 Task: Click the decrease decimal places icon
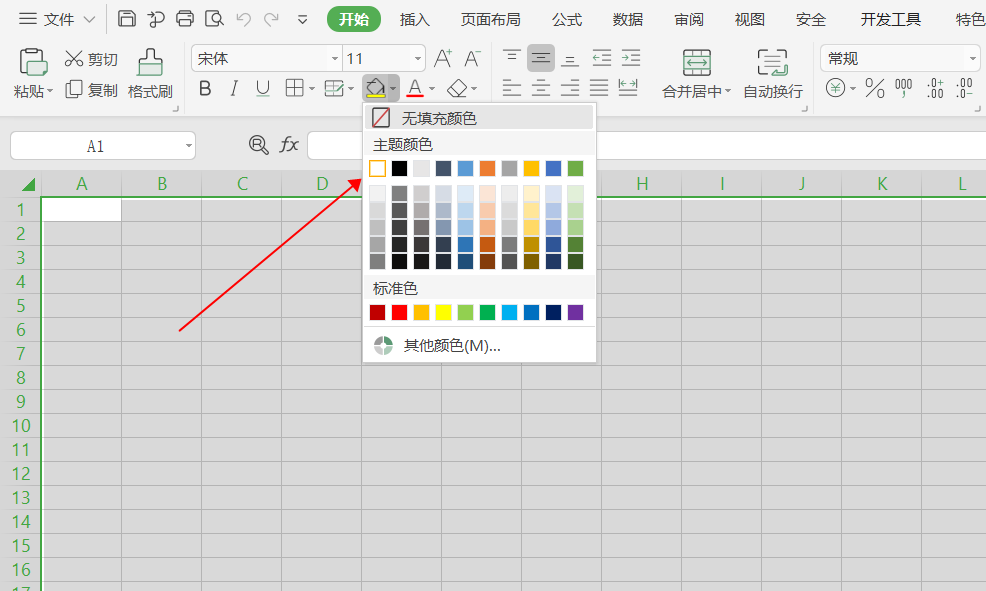click(x=964, y=88)
